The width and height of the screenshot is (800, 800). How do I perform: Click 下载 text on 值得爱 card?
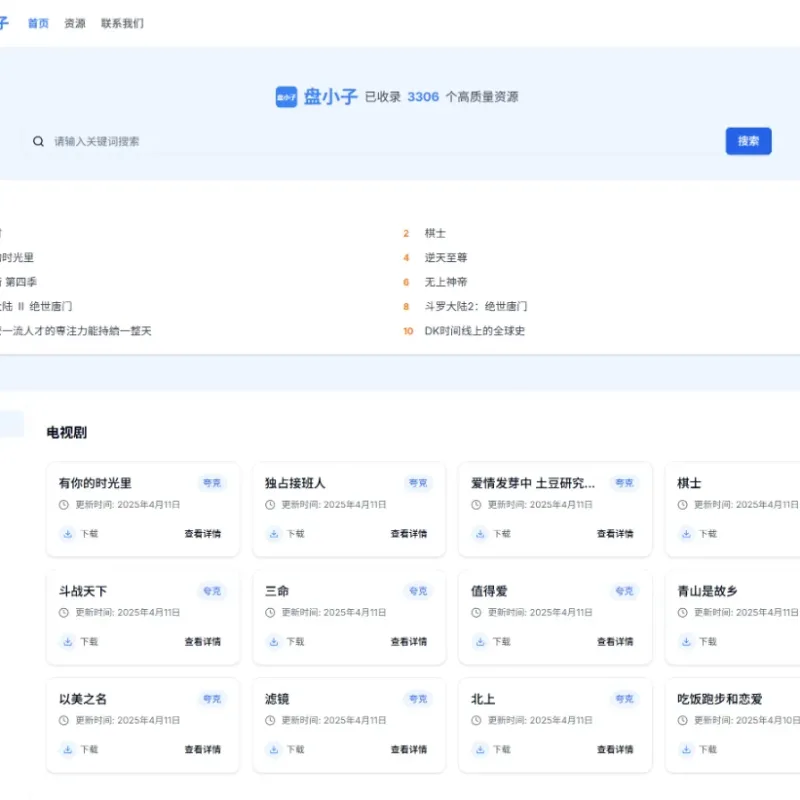pyautogui.click(x=502, y=641)
